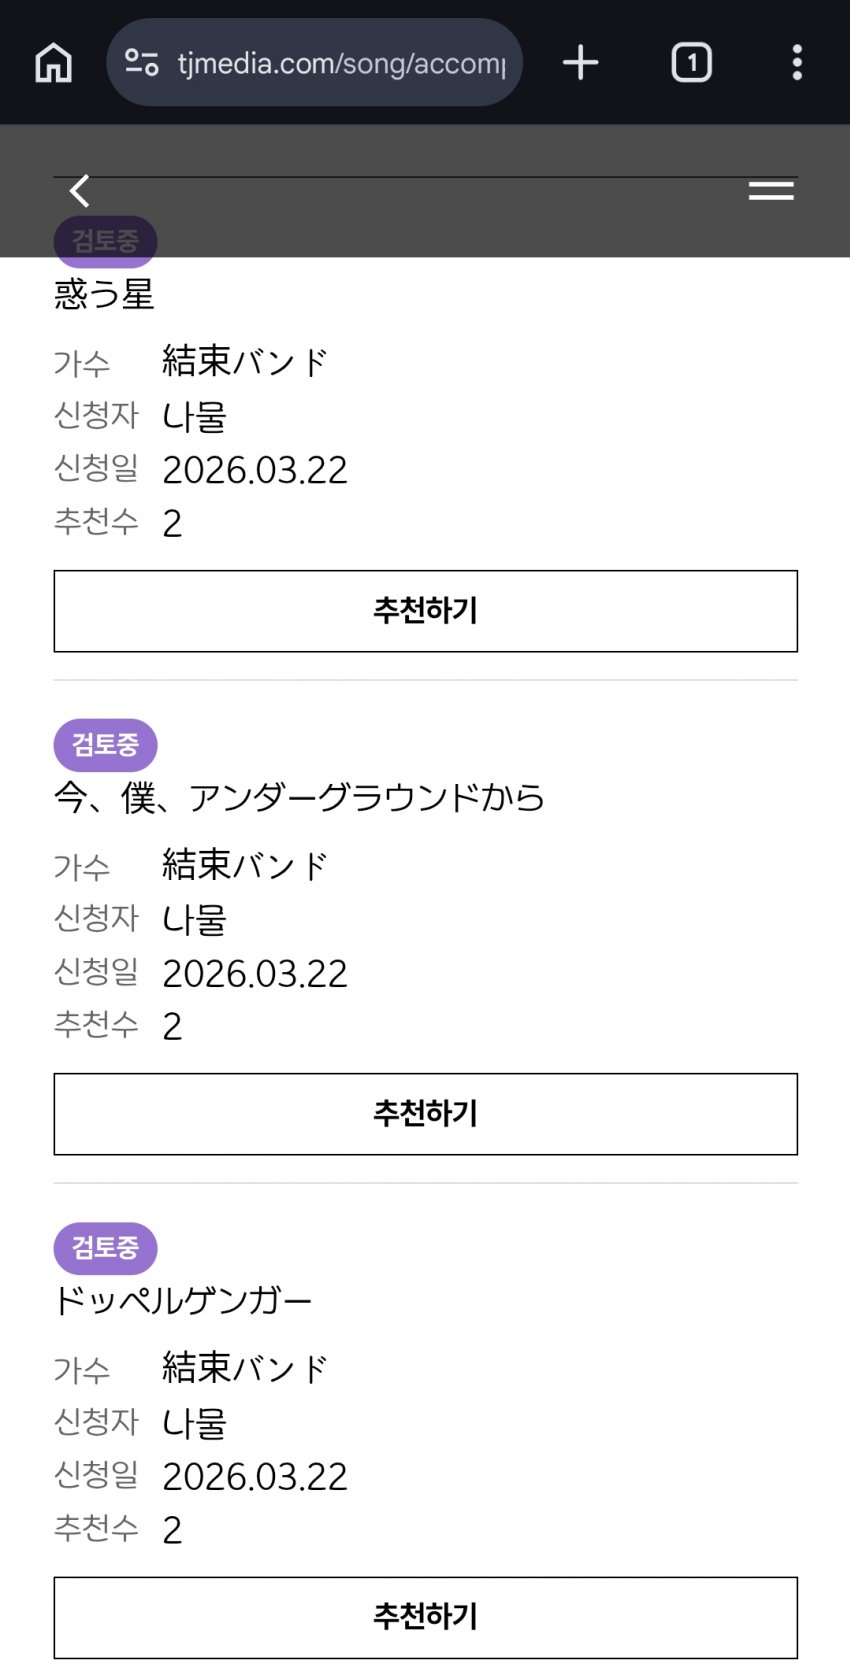This screenshot has height=1675, width=850.
Task: Open a new tab with plus icon
Action: pyautogui.click(x=580, y=63)
